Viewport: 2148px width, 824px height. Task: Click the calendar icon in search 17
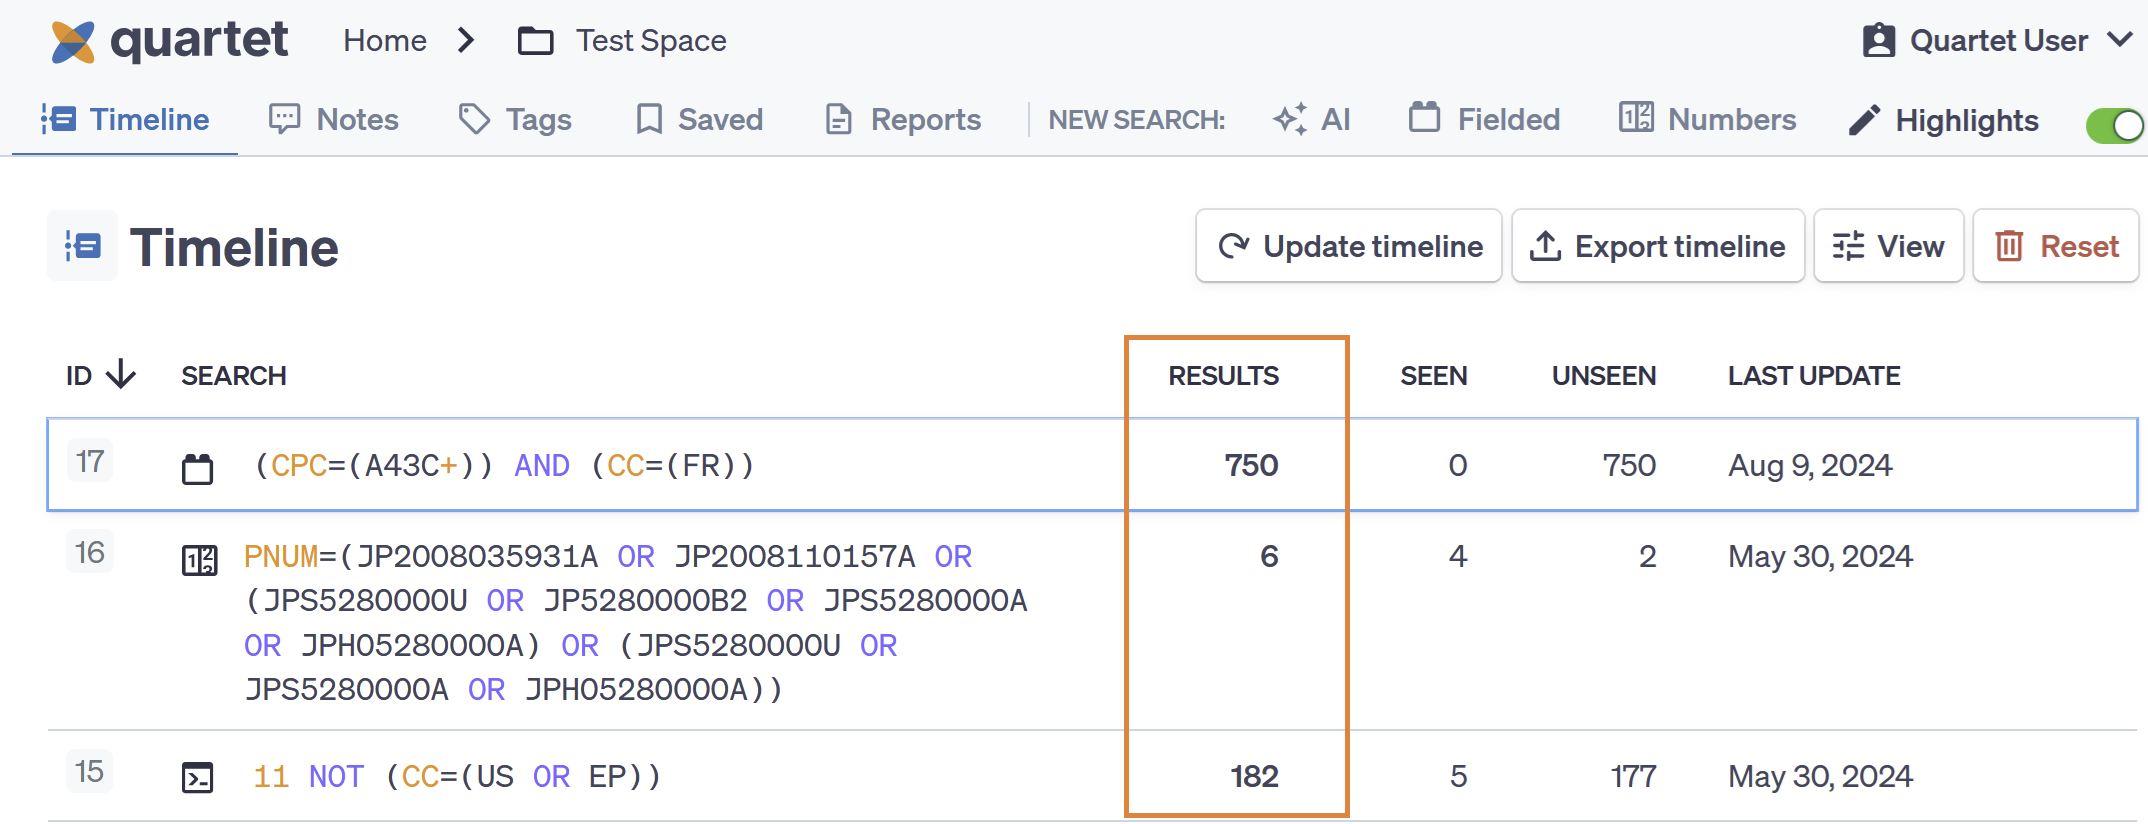coord(197,468)
